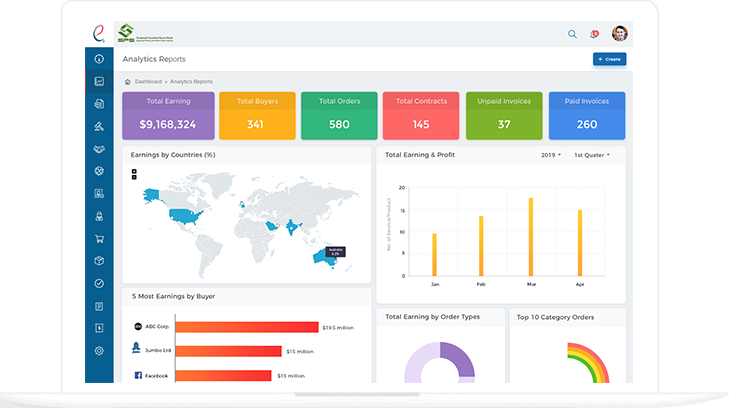This screenshot has width=729, height=408.
Task: Click the ABC Corp. earnings bar
Action: pos(247,327)
